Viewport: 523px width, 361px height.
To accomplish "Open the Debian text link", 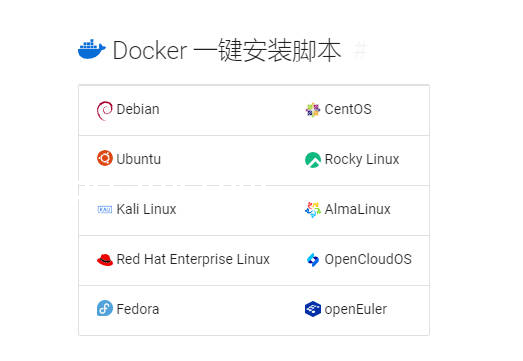I will tap(138, 109).
